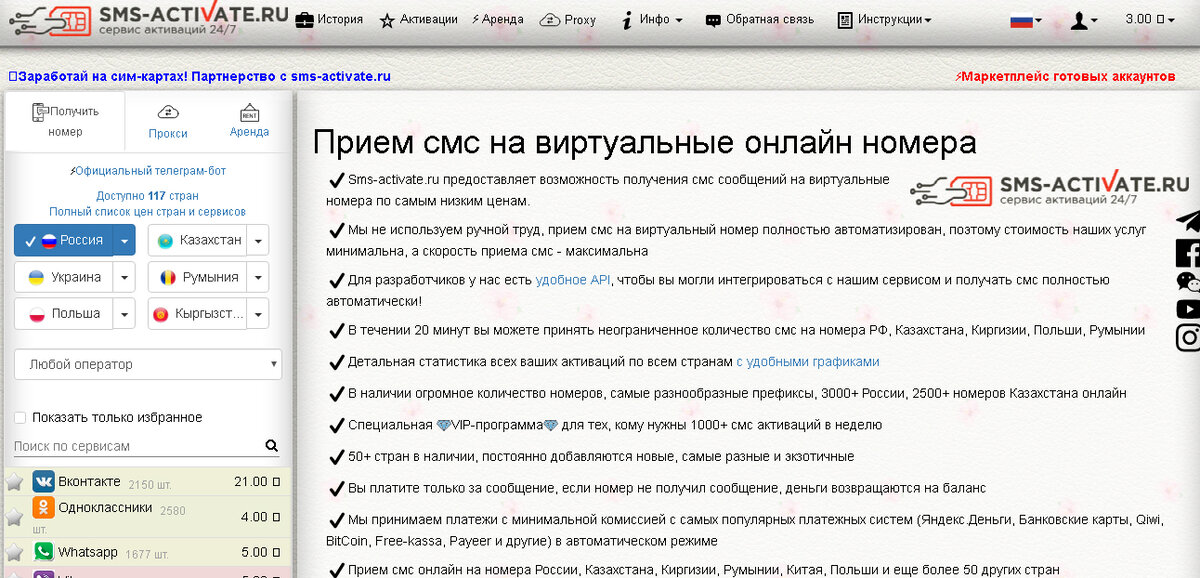Favorite Whatsapp with its star icon
This screenshot has height=578, width=1200.
(15, 552)
